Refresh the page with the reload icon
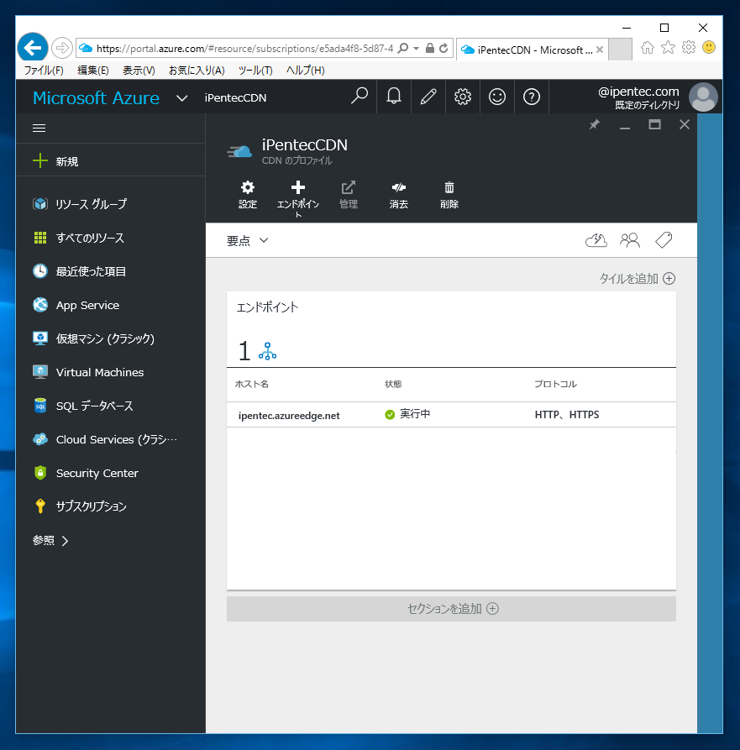This screenshot has width=740, height=750. (x=443, y=48)
